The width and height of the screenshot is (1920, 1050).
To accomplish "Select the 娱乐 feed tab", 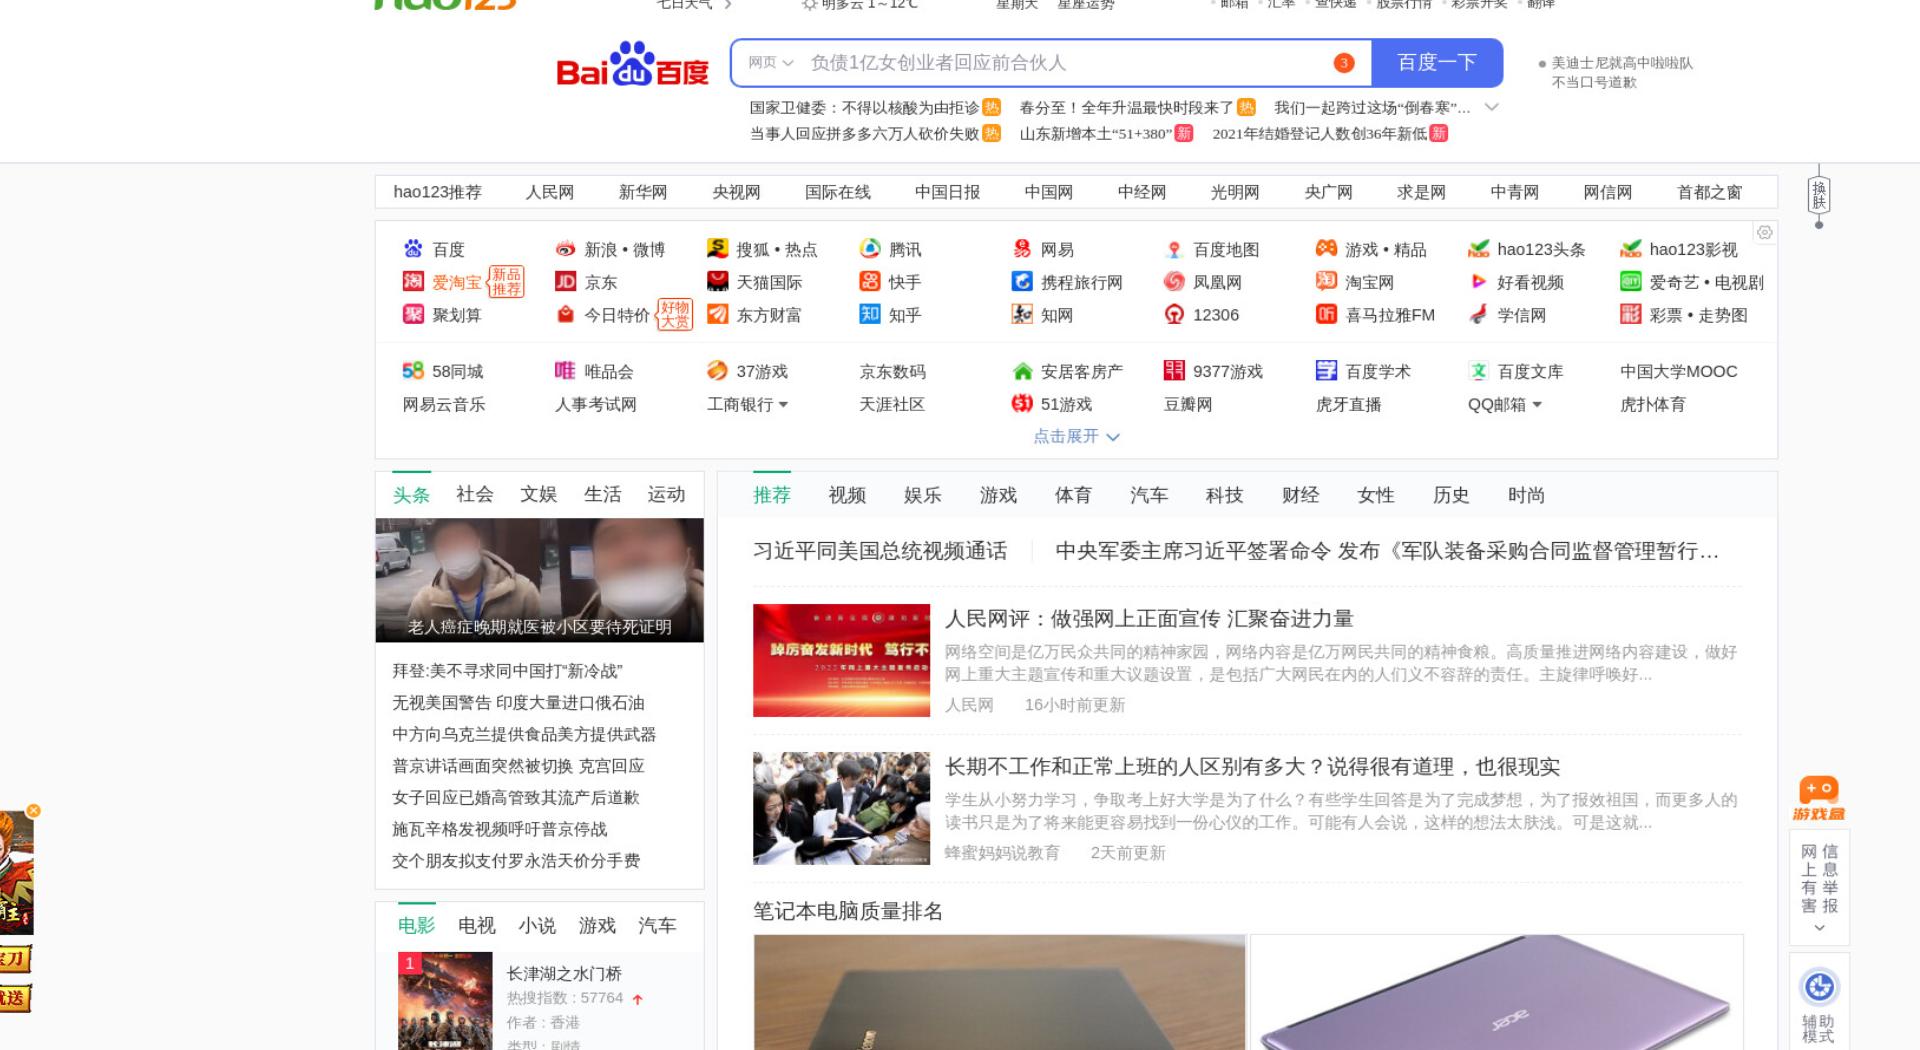I will click(x=923, y=495).
